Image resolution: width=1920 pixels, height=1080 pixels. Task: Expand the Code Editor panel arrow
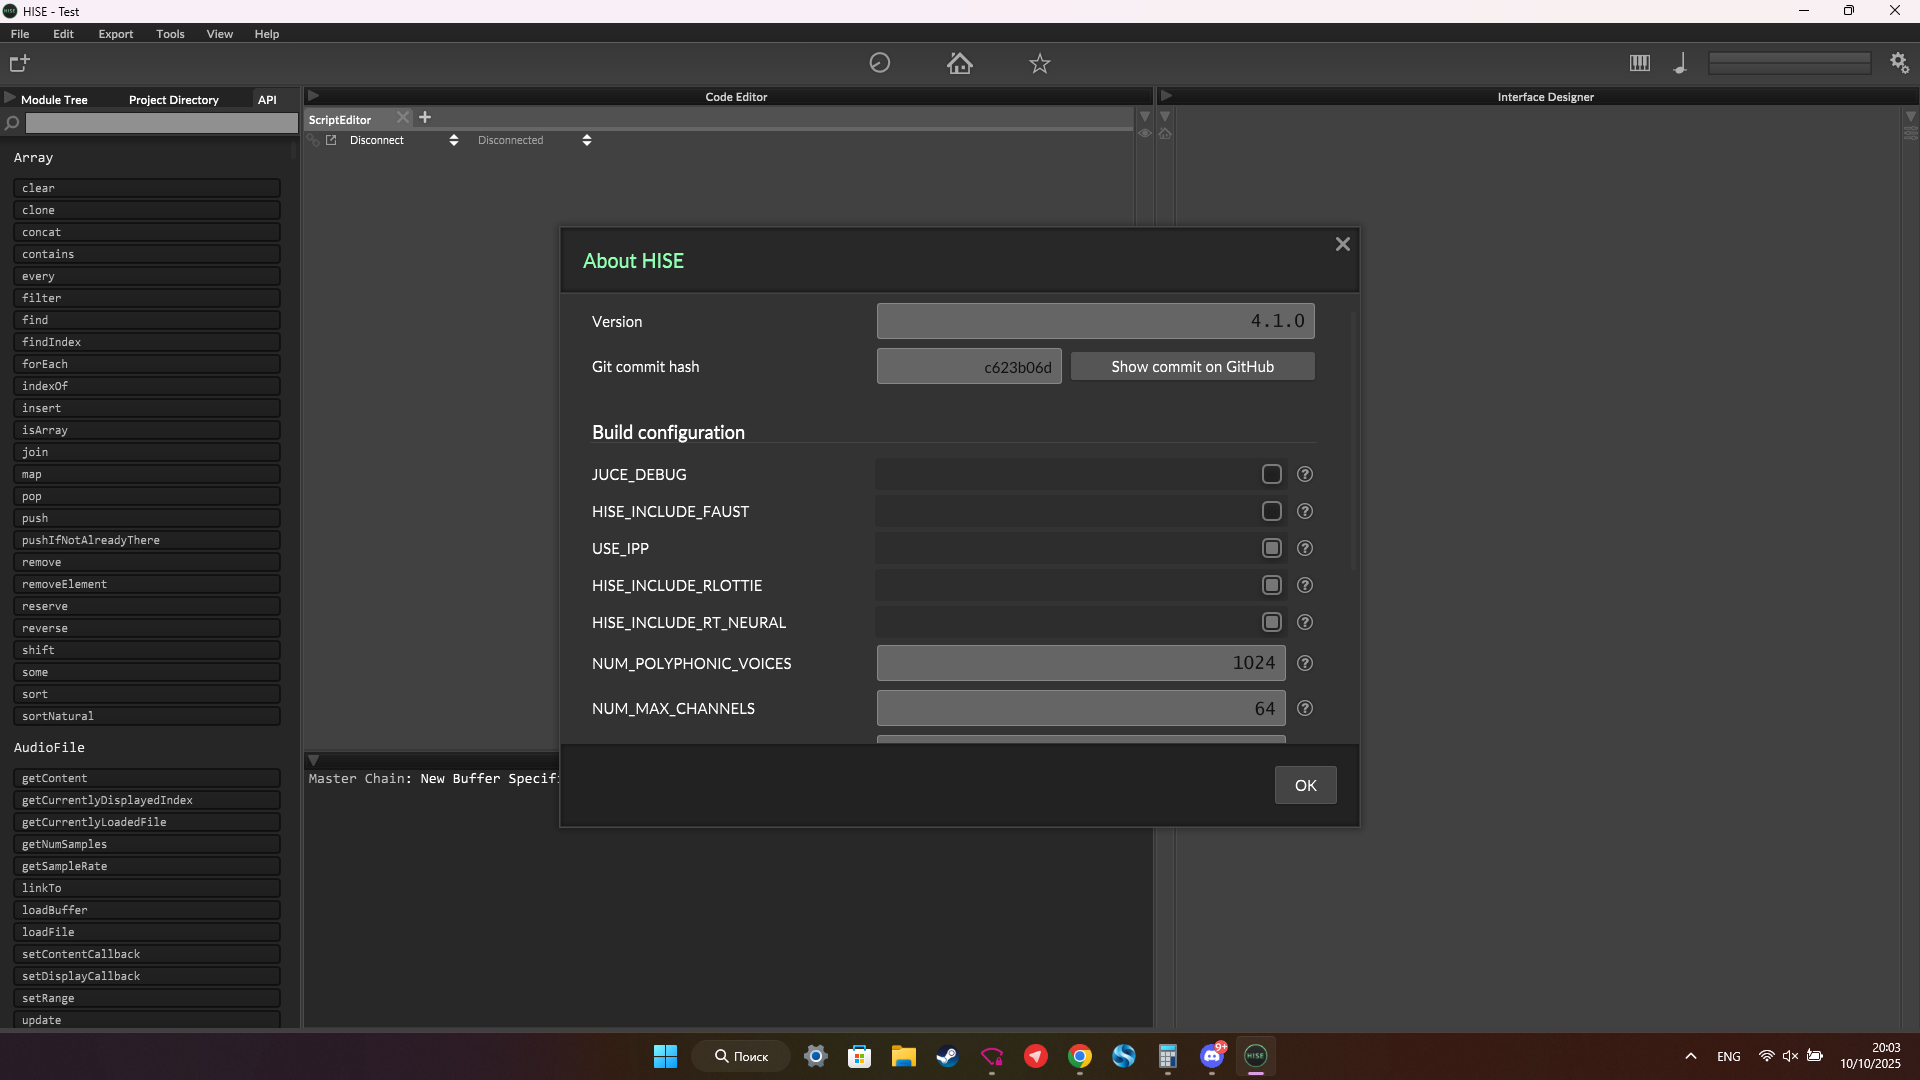point(313,96)
